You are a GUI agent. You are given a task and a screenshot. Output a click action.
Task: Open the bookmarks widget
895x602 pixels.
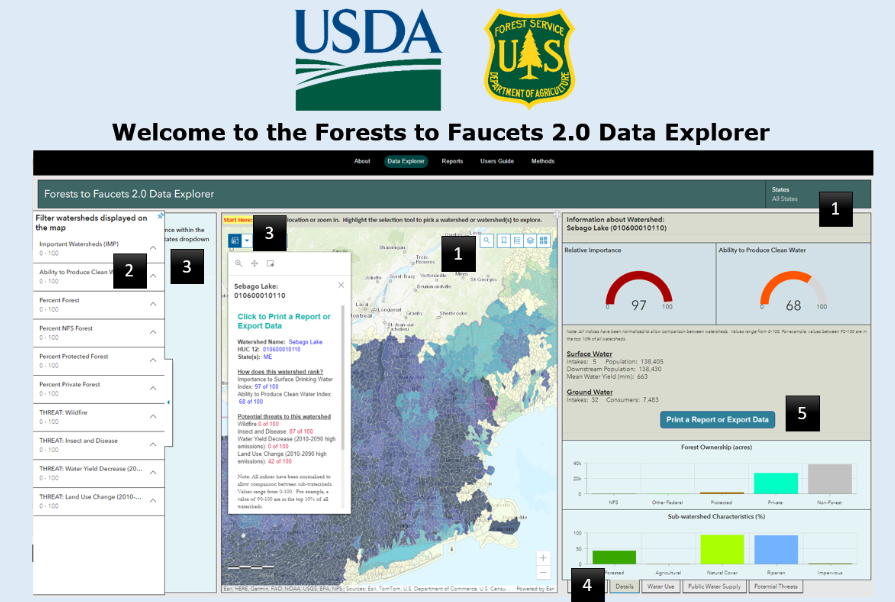pos(504,241)
